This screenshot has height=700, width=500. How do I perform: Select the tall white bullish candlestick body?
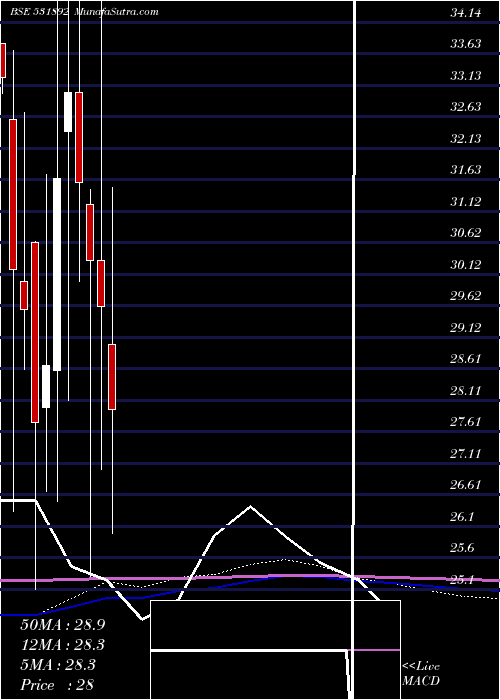tap(57, 275)
